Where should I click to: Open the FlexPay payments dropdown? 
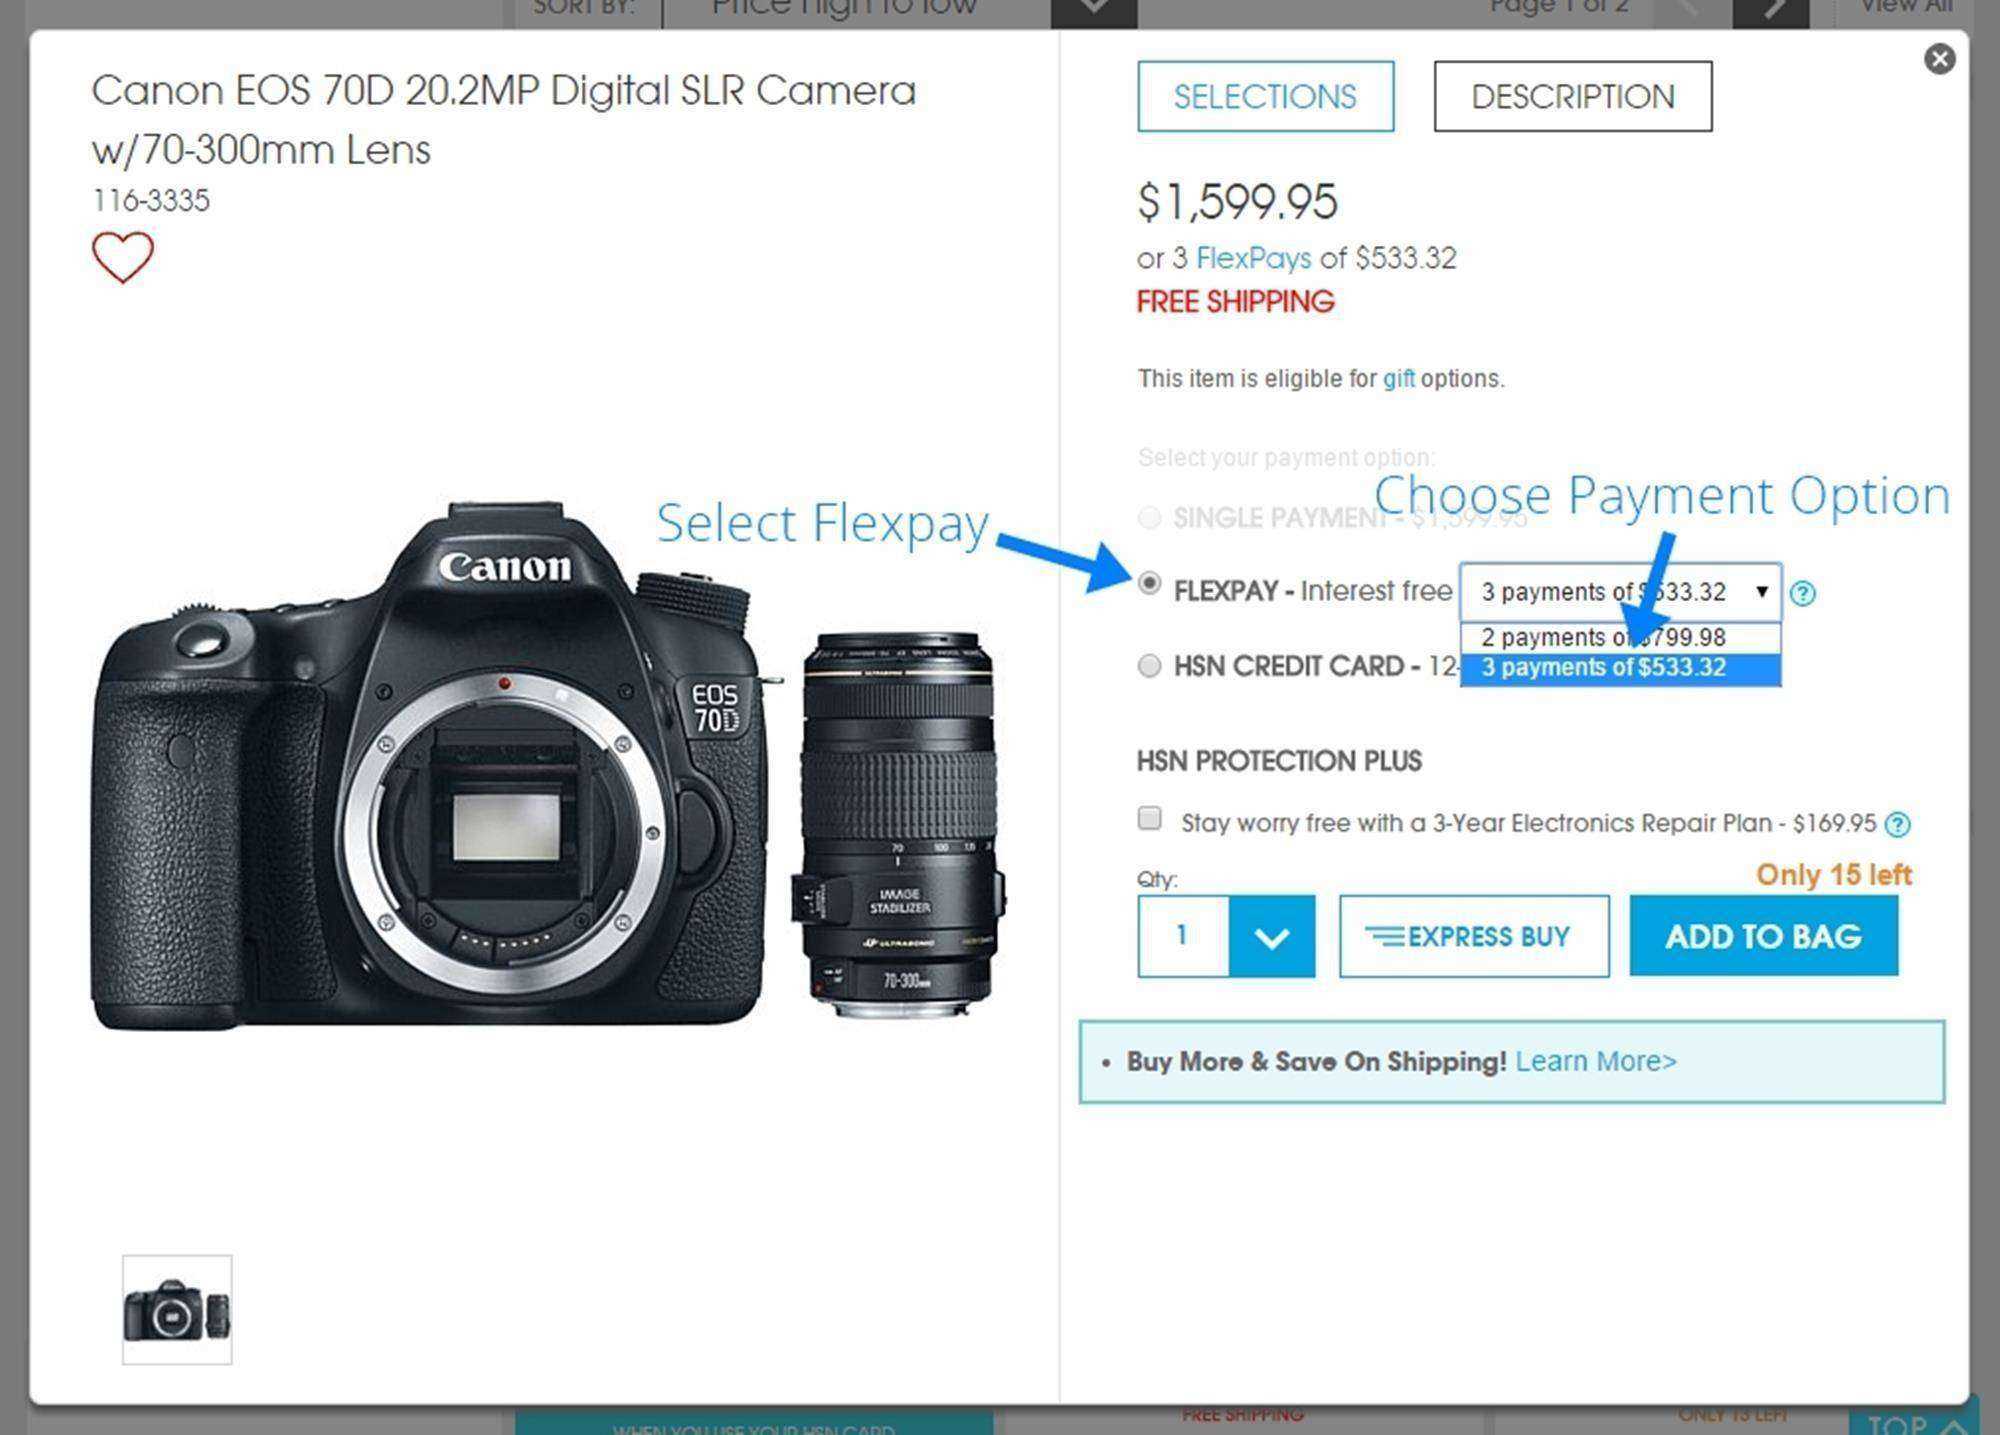1620,592
